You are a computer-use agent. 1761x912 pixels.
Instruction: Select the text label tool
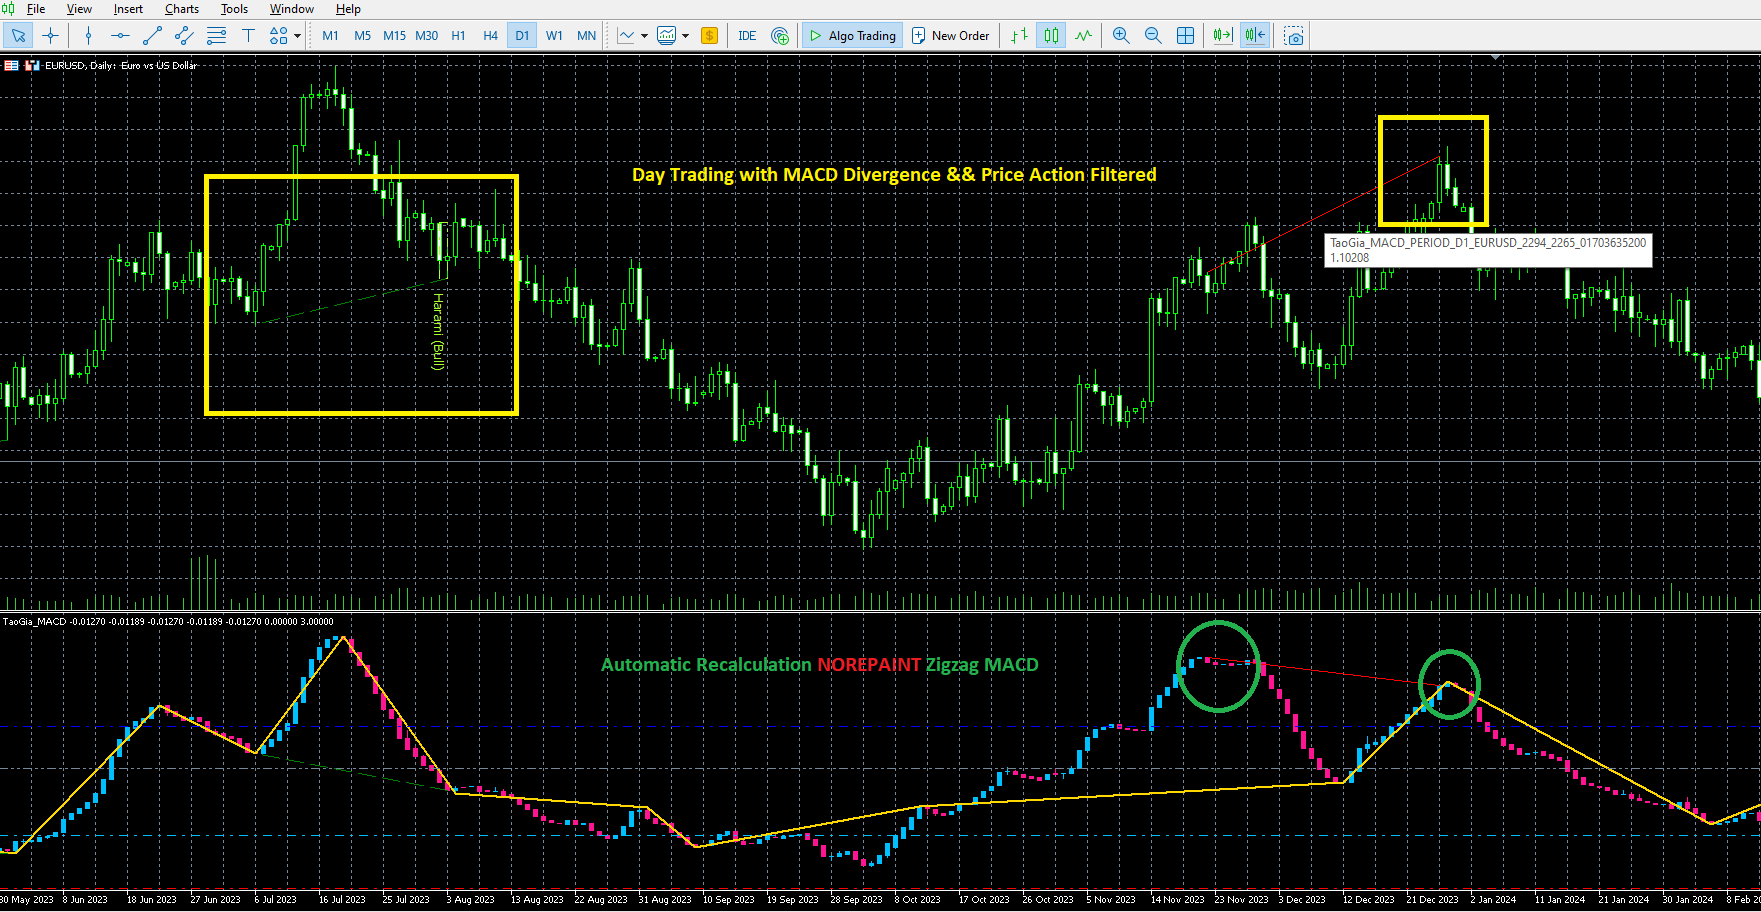pos(248,36)
